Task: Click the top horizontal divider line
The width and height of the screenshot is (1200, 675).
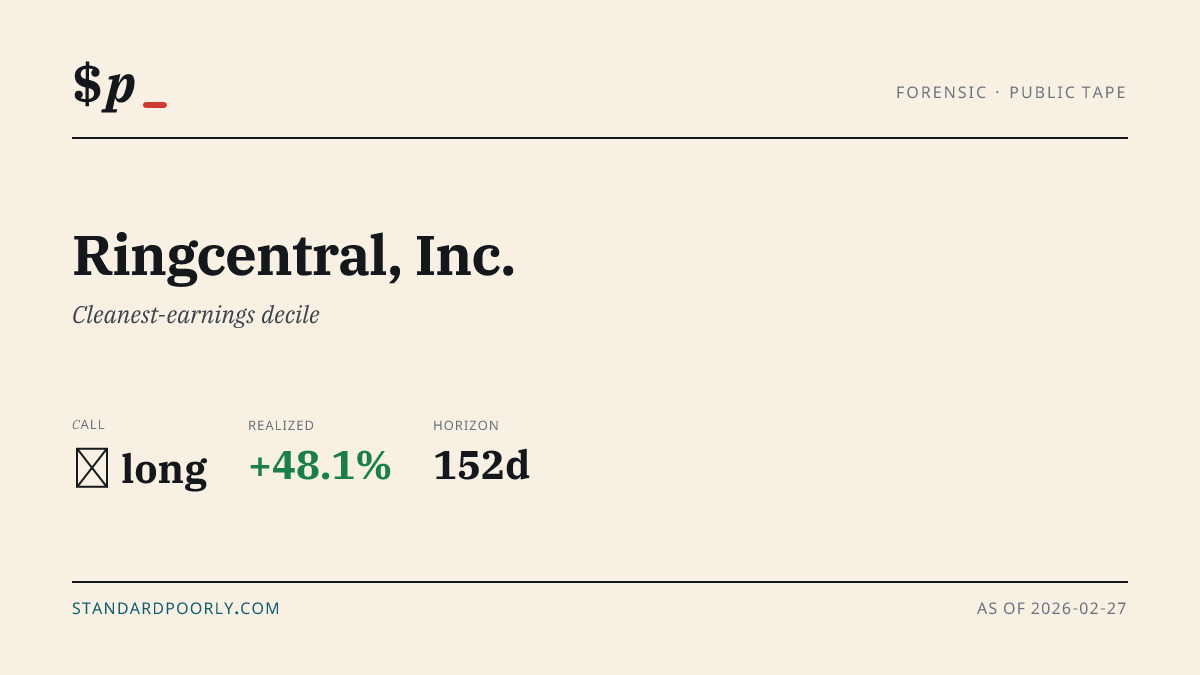Action: coord(600,138)
